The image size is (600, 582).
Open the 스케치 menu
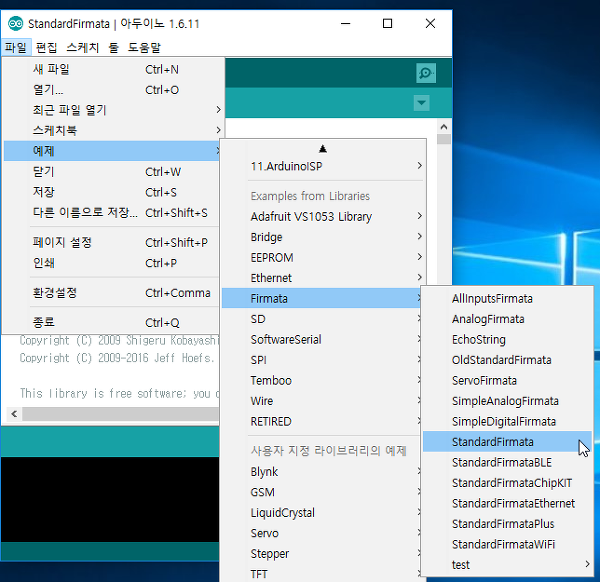pyautogui.click(x=83, y=47)
